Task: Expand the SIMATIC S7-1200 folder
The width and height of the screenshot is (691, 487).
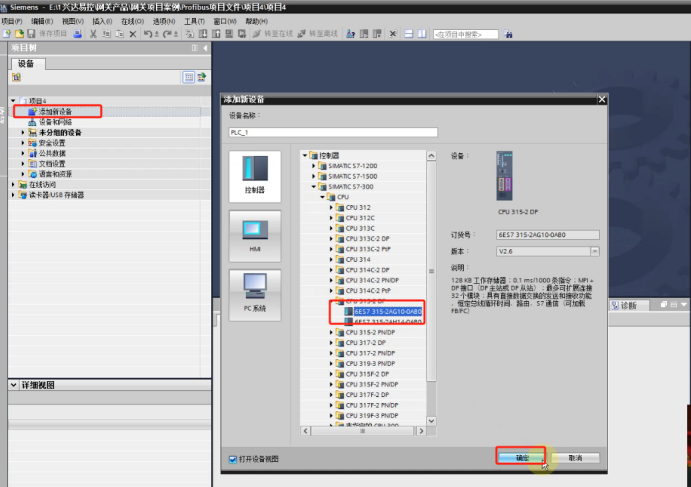Action: (x=314, y=166)
